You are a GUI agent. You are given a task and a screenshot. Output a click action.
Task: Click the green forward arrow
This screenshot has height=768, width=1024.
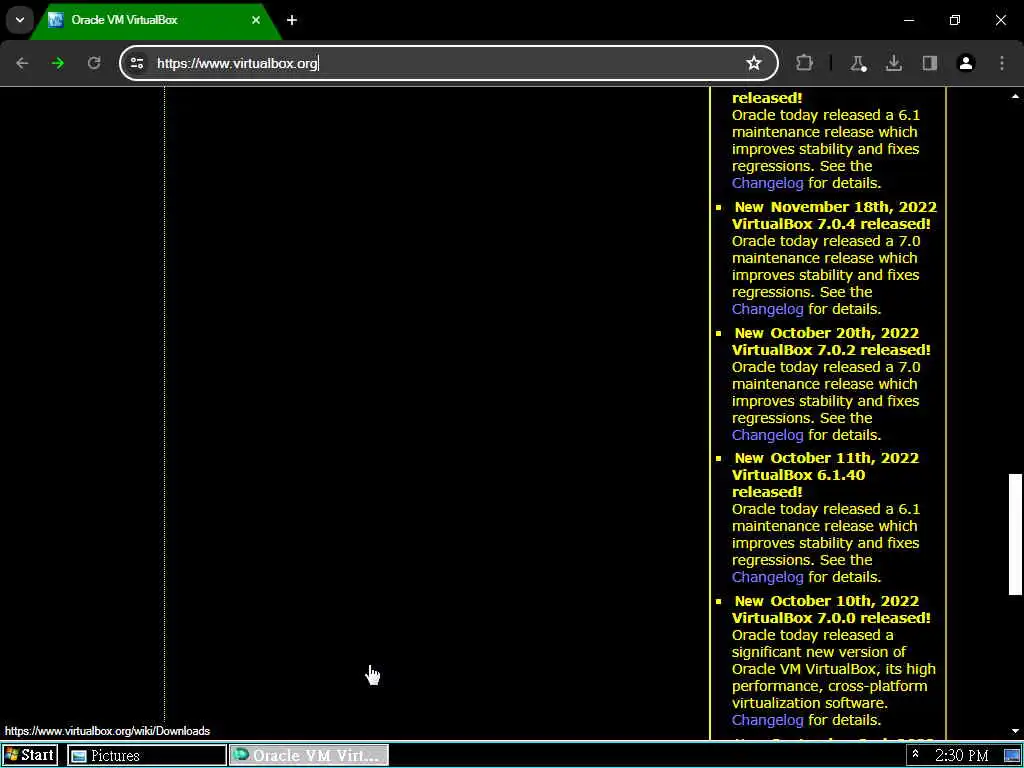[x=58, y=63]
